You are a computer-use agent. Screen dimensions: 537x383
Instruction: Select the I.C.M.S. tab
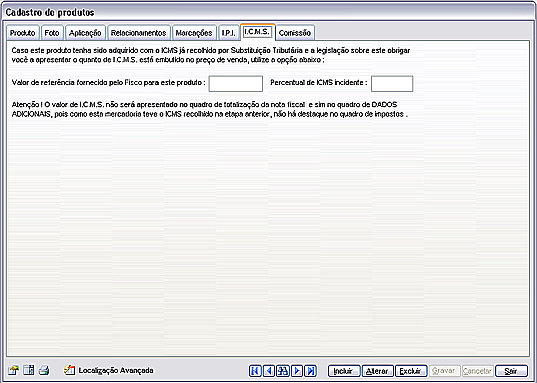point(257,32)
